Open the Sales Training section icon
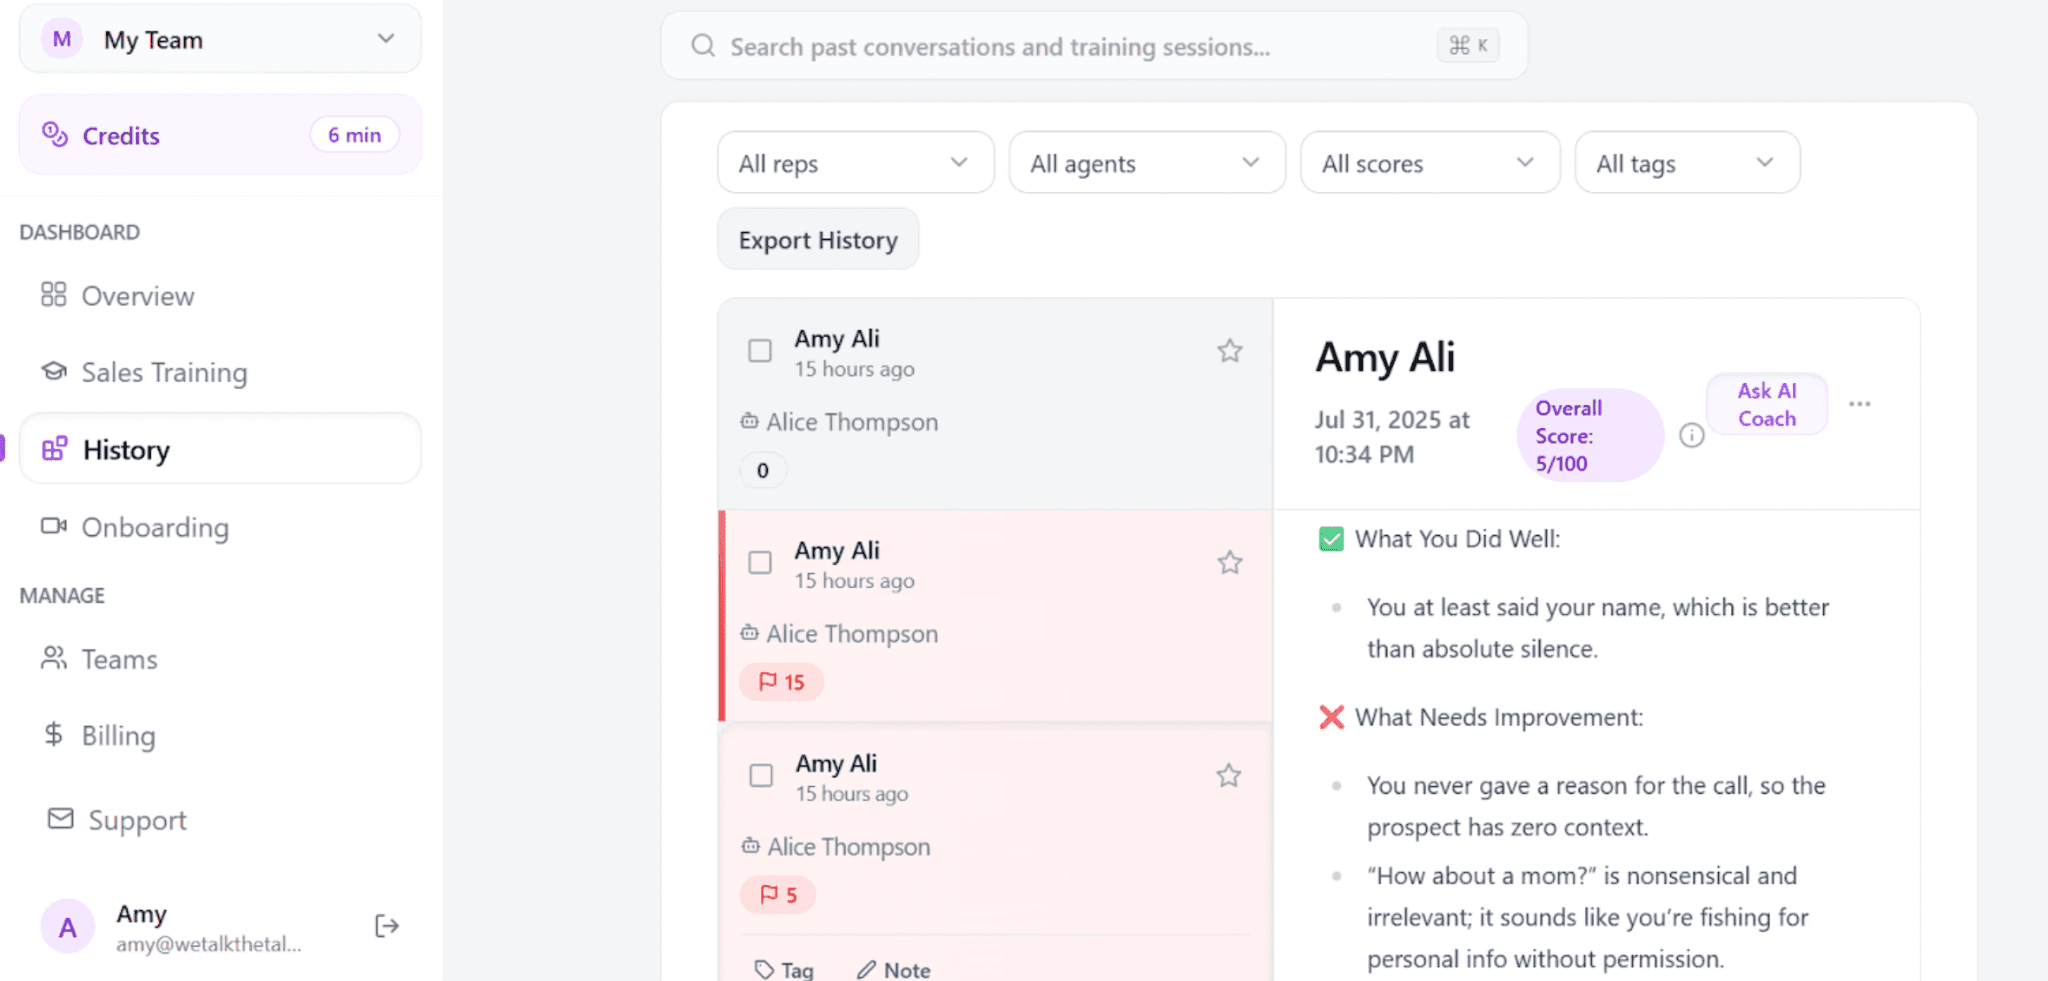Image resolution: width=2048 pixels, height=981 pixels. click(55, 371)
